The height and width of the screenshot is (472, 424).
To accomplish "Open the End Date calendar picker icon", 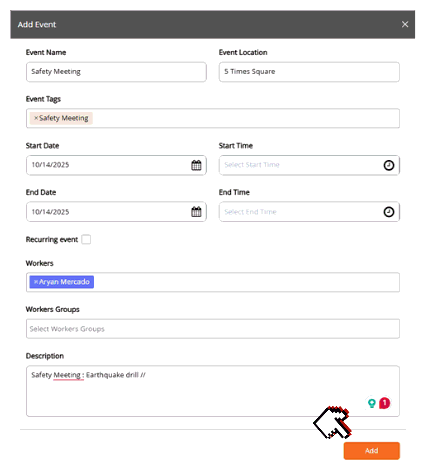I will coord(196,212).
